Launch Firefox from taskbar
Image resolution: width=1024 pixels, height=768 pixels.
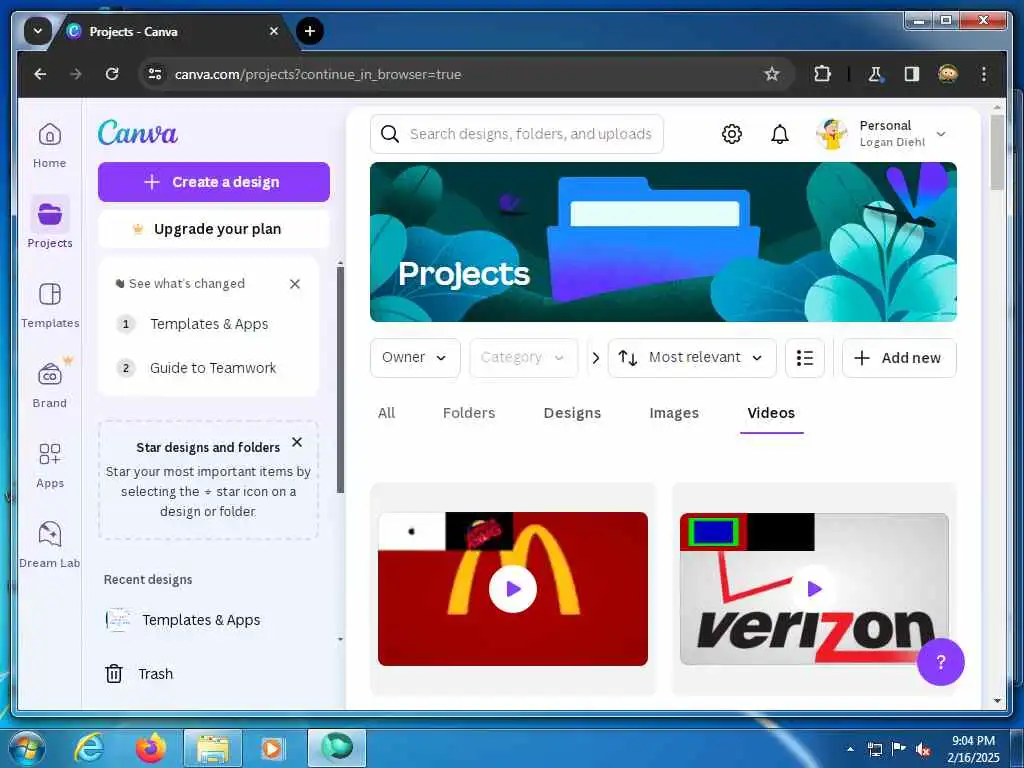pyautogui.click(x=151, y=748)
